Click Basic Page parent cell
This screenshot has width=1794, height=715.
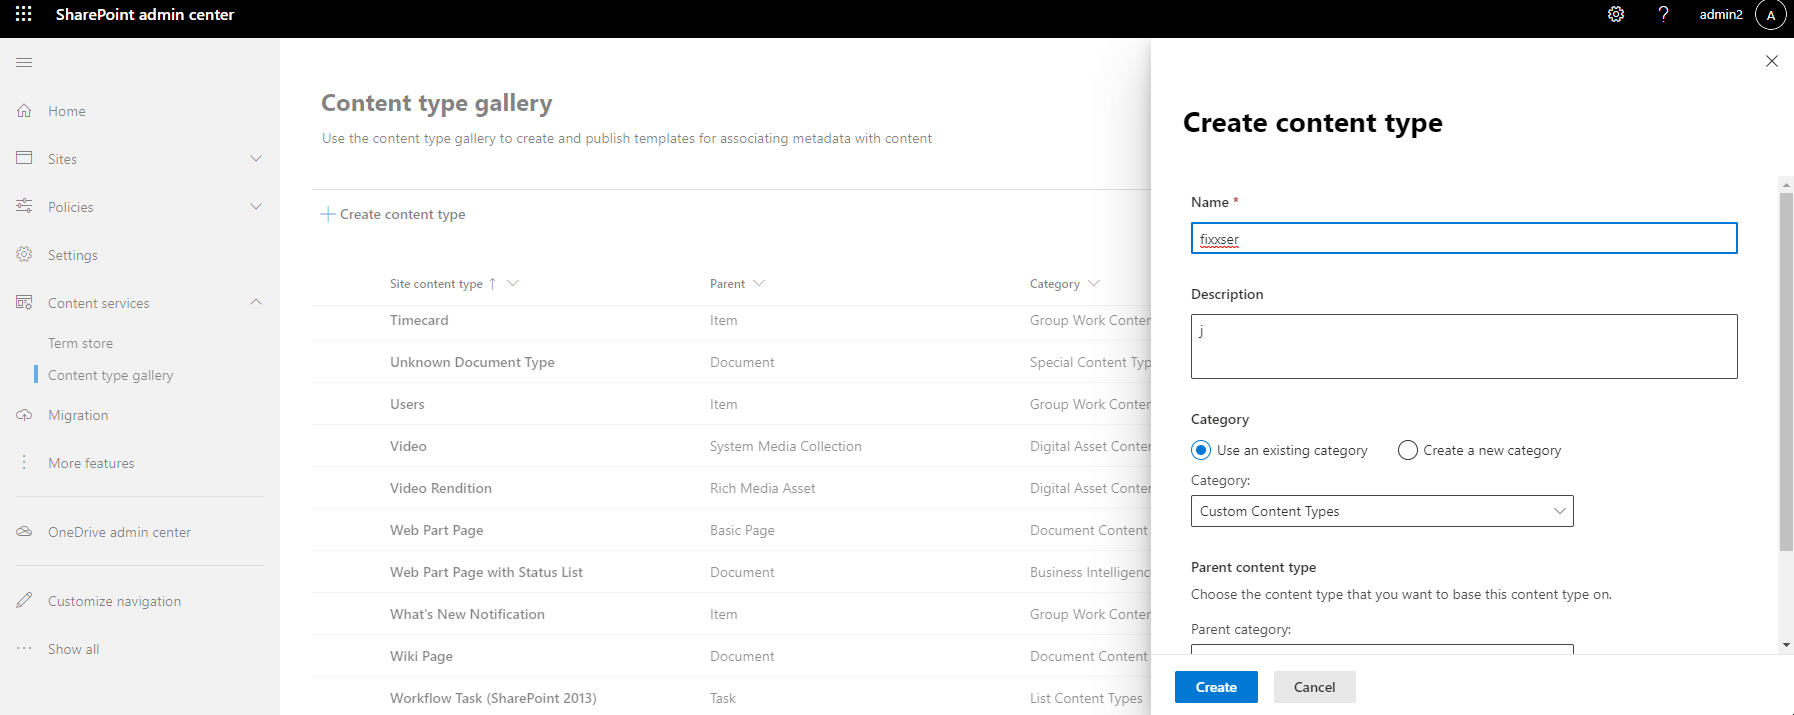[x=742, y=530]
